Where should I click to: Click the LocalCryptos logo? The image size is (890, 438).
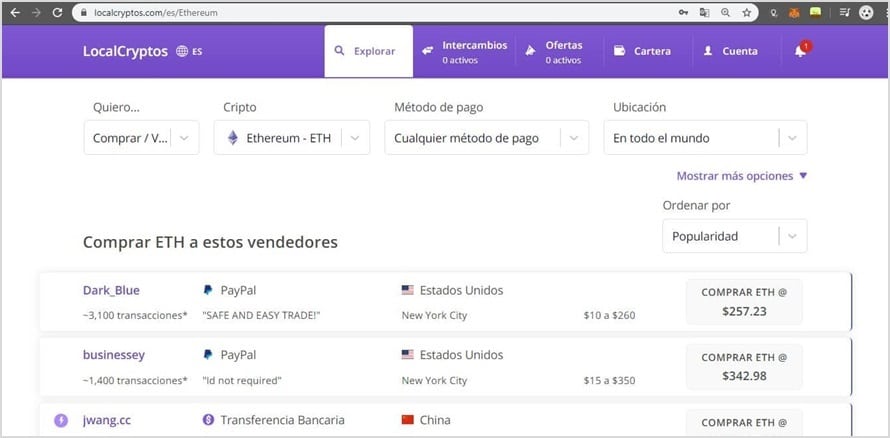(125, 51)
